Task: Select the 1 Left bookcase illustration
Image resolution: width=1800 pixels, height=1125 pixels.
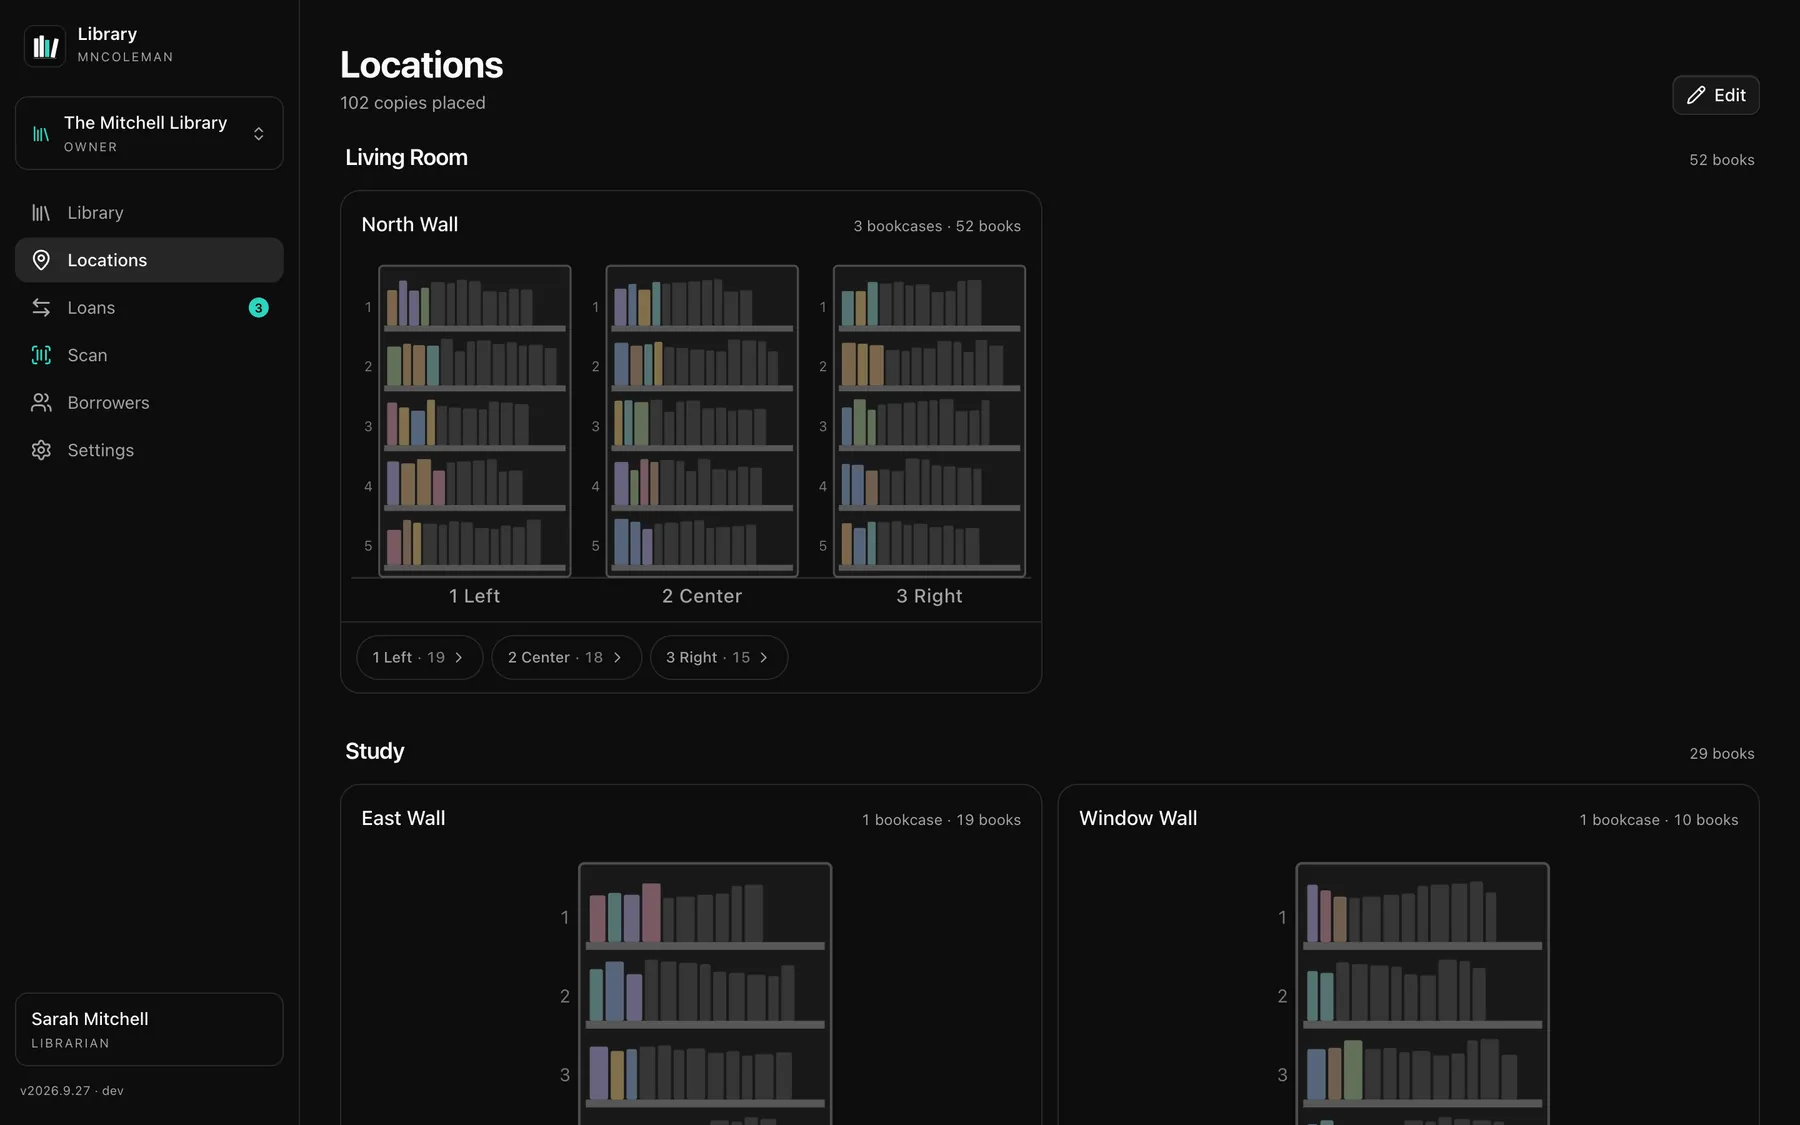Action: (x=475, y=421)
